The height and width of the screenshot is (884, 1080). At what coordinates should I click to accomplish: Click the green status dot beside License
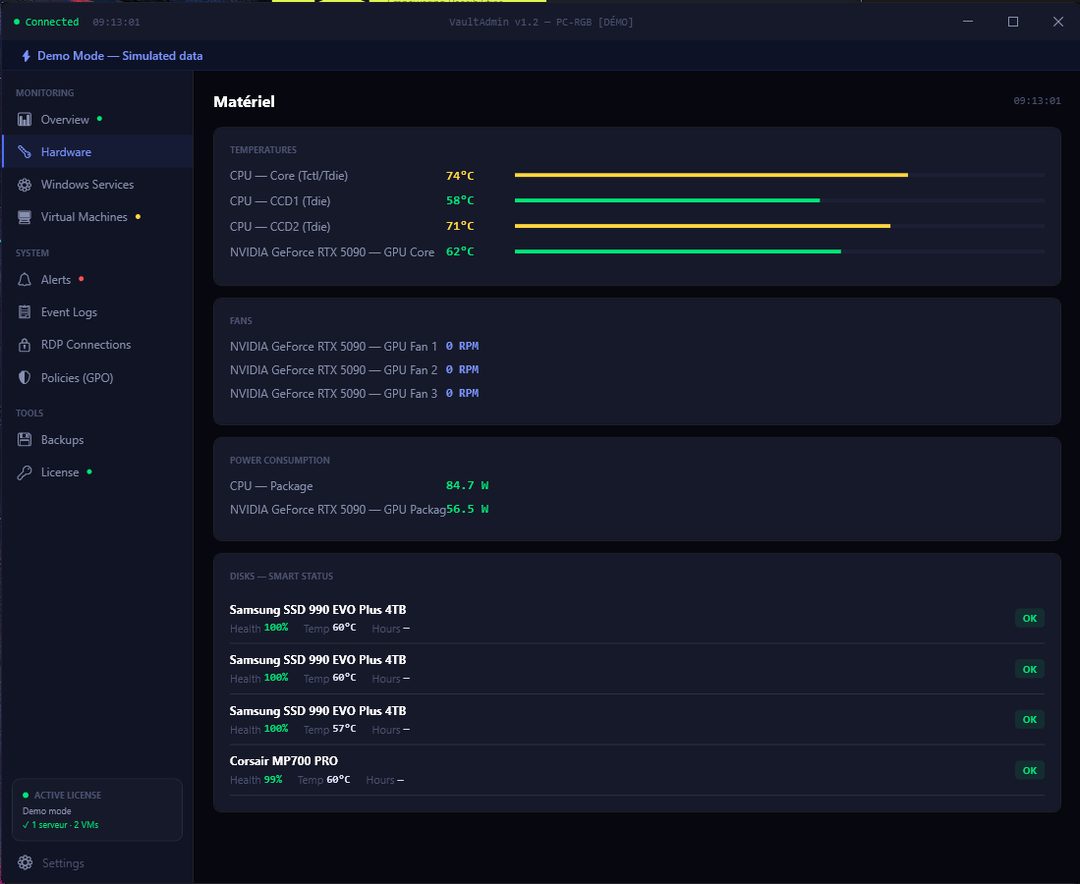pyautogui.click(x=90, y=472)
